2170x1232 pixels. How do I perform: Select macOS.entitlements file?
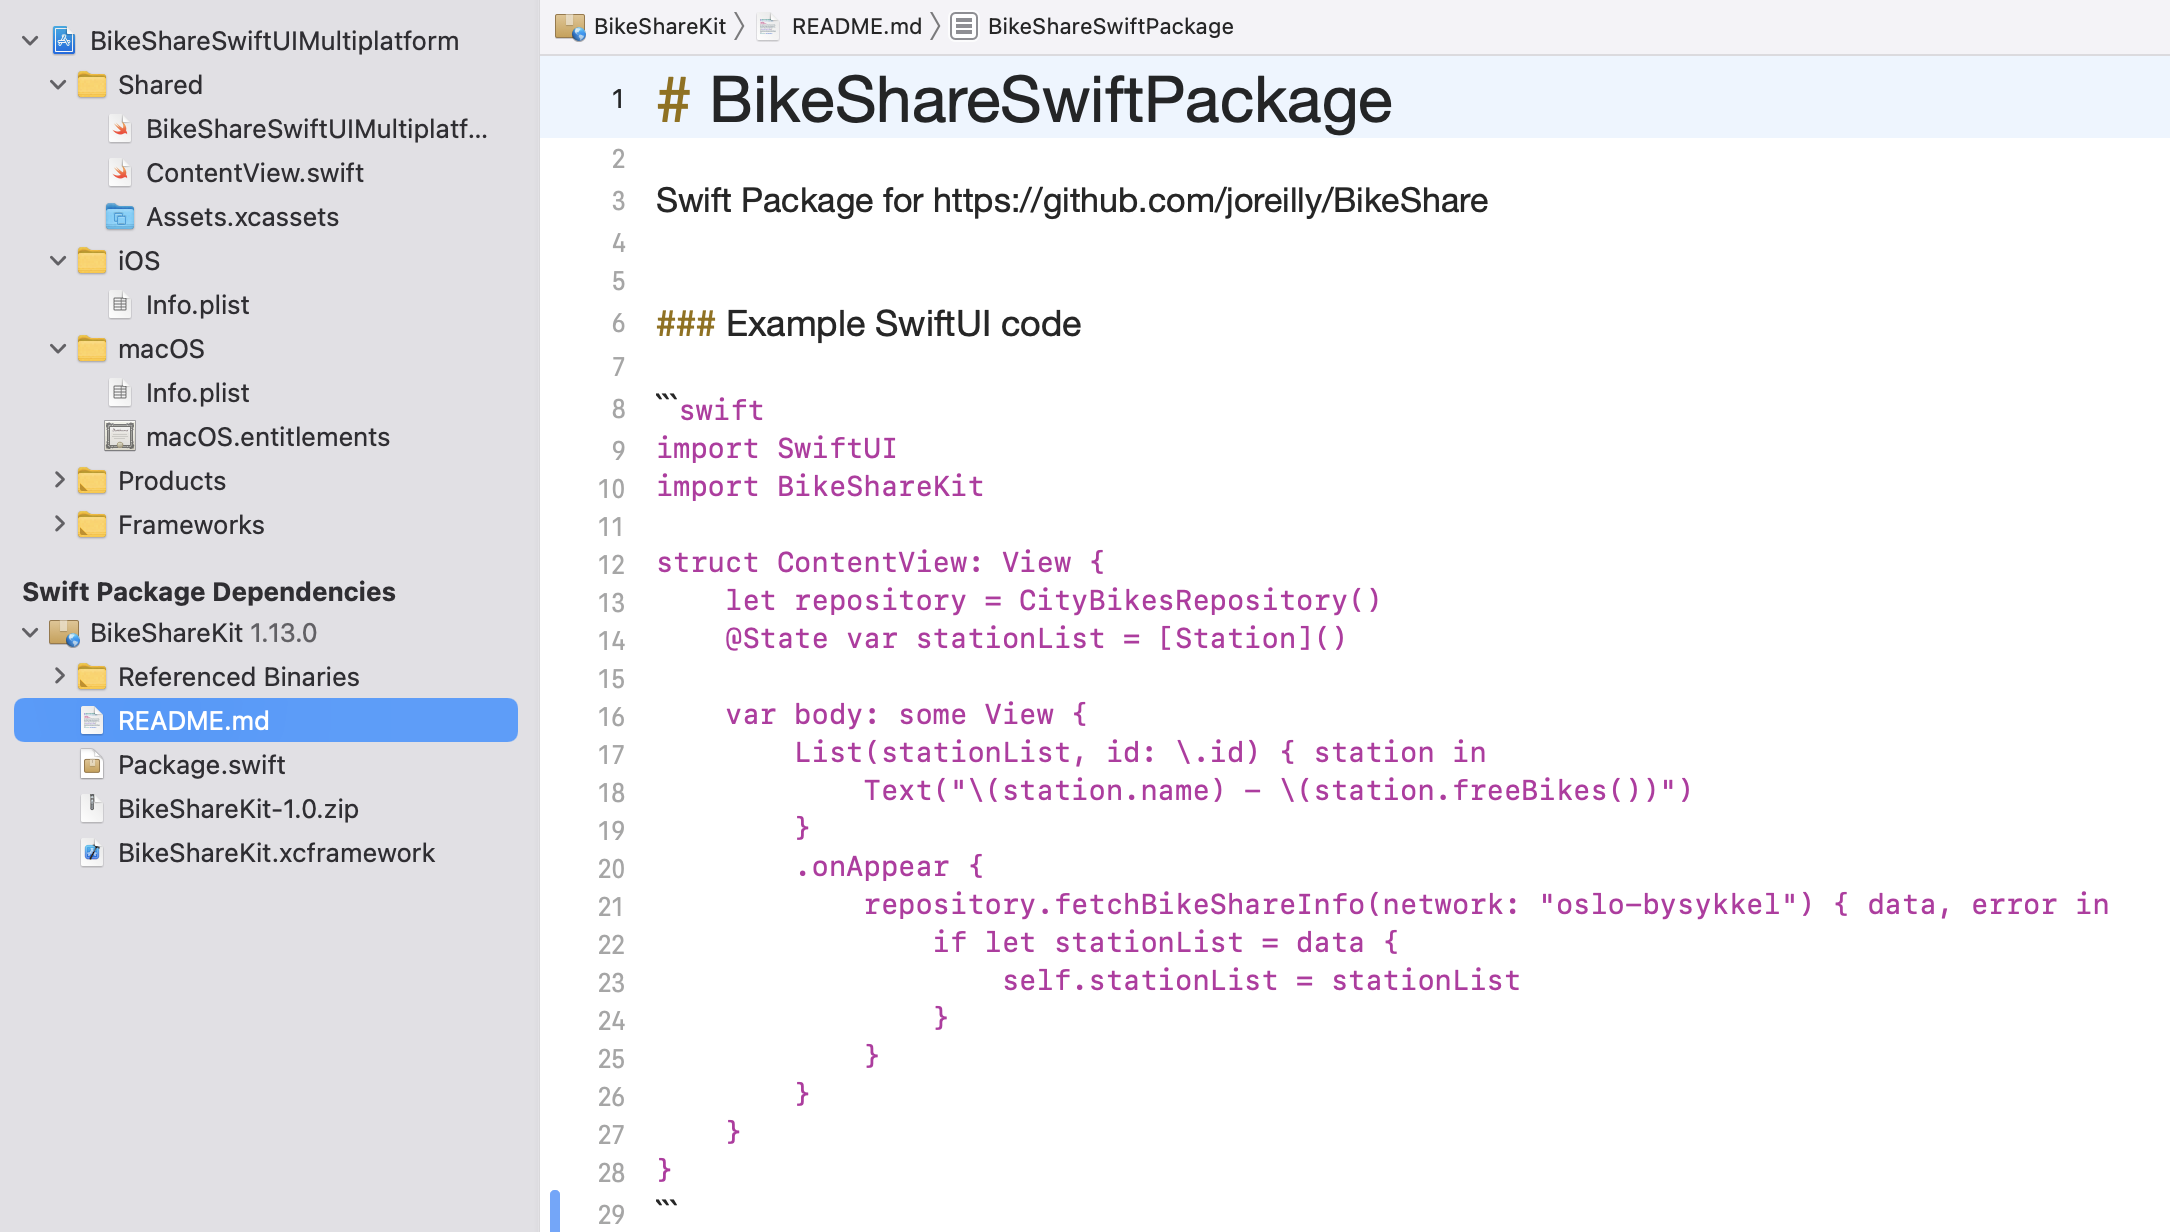click(268, 437)
